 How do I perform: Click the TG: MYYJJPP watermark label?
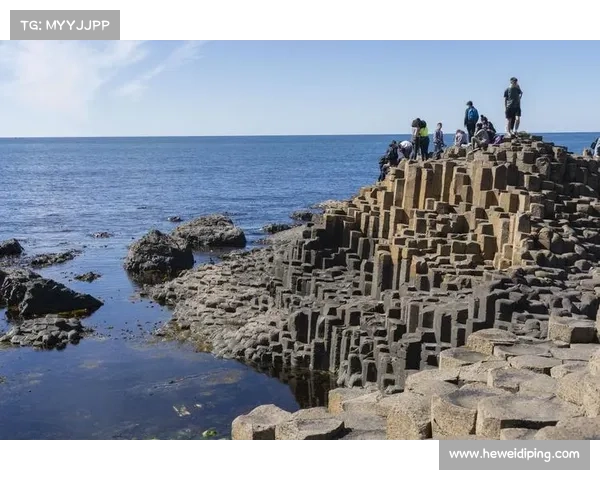[x=64, y=24]
